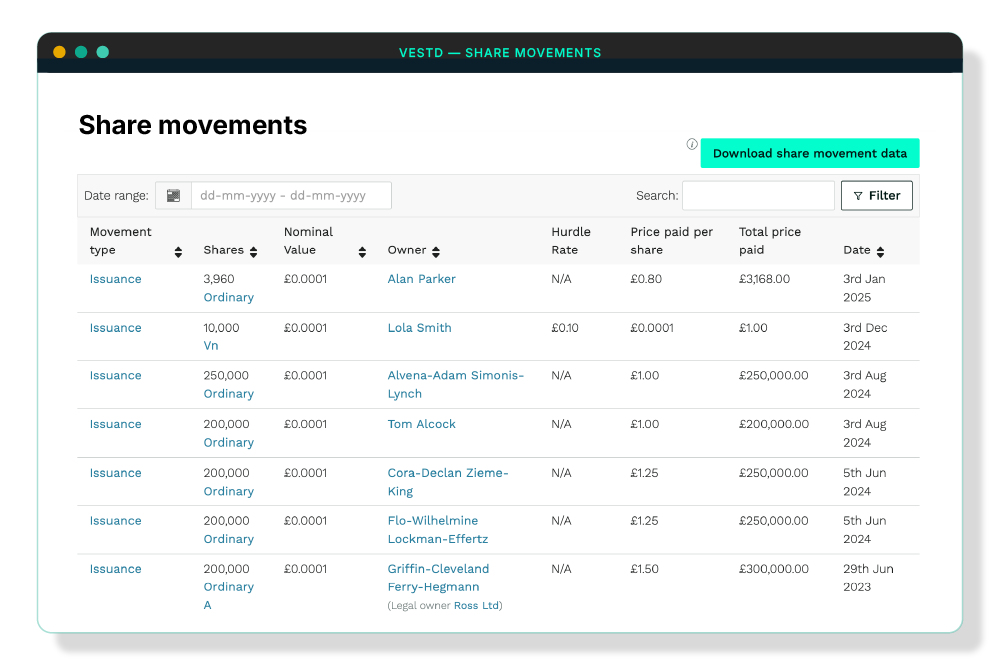Open Issuance link in Lola Smith row
Viewport: 1000px width, 666px height.
click(115, 328)
